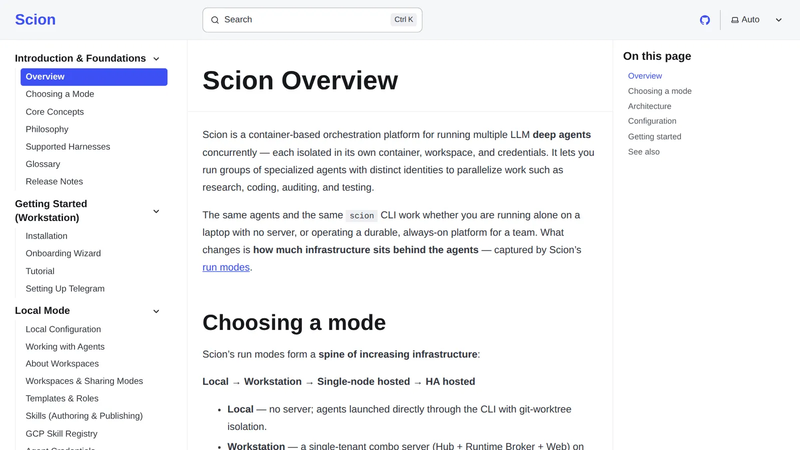
Task: Collapse the Introduction & Foundations section
Action: click(x=156, y=59)
